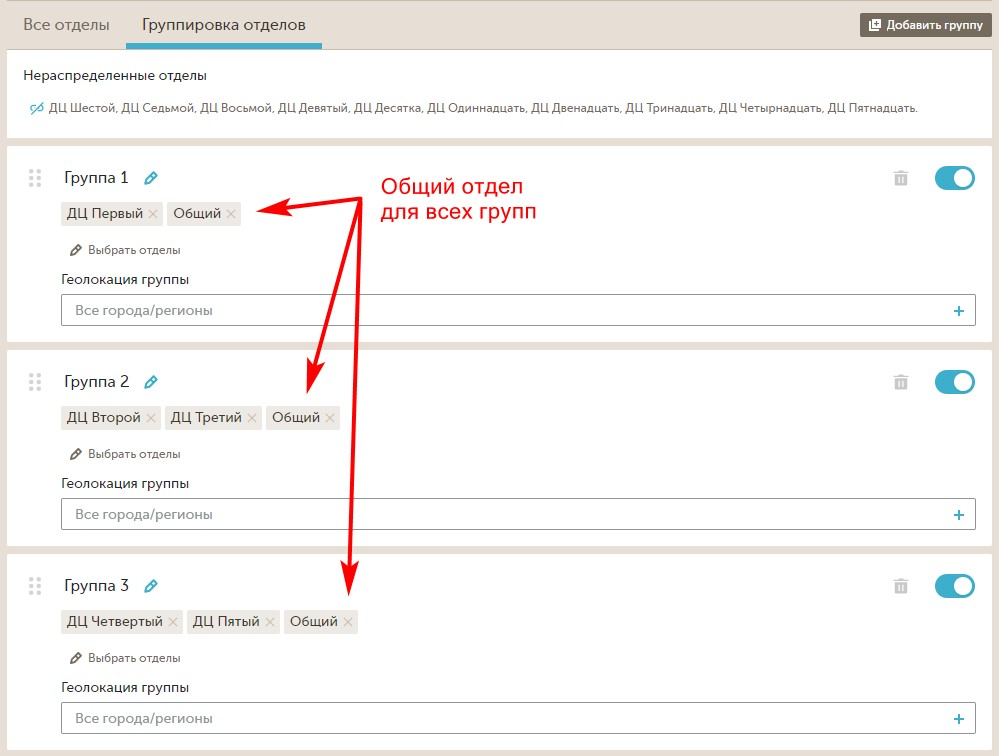Delete Группа 1 with the trash icon
The height and width of the screenshot is (756, 999).
tap(901, 178)
